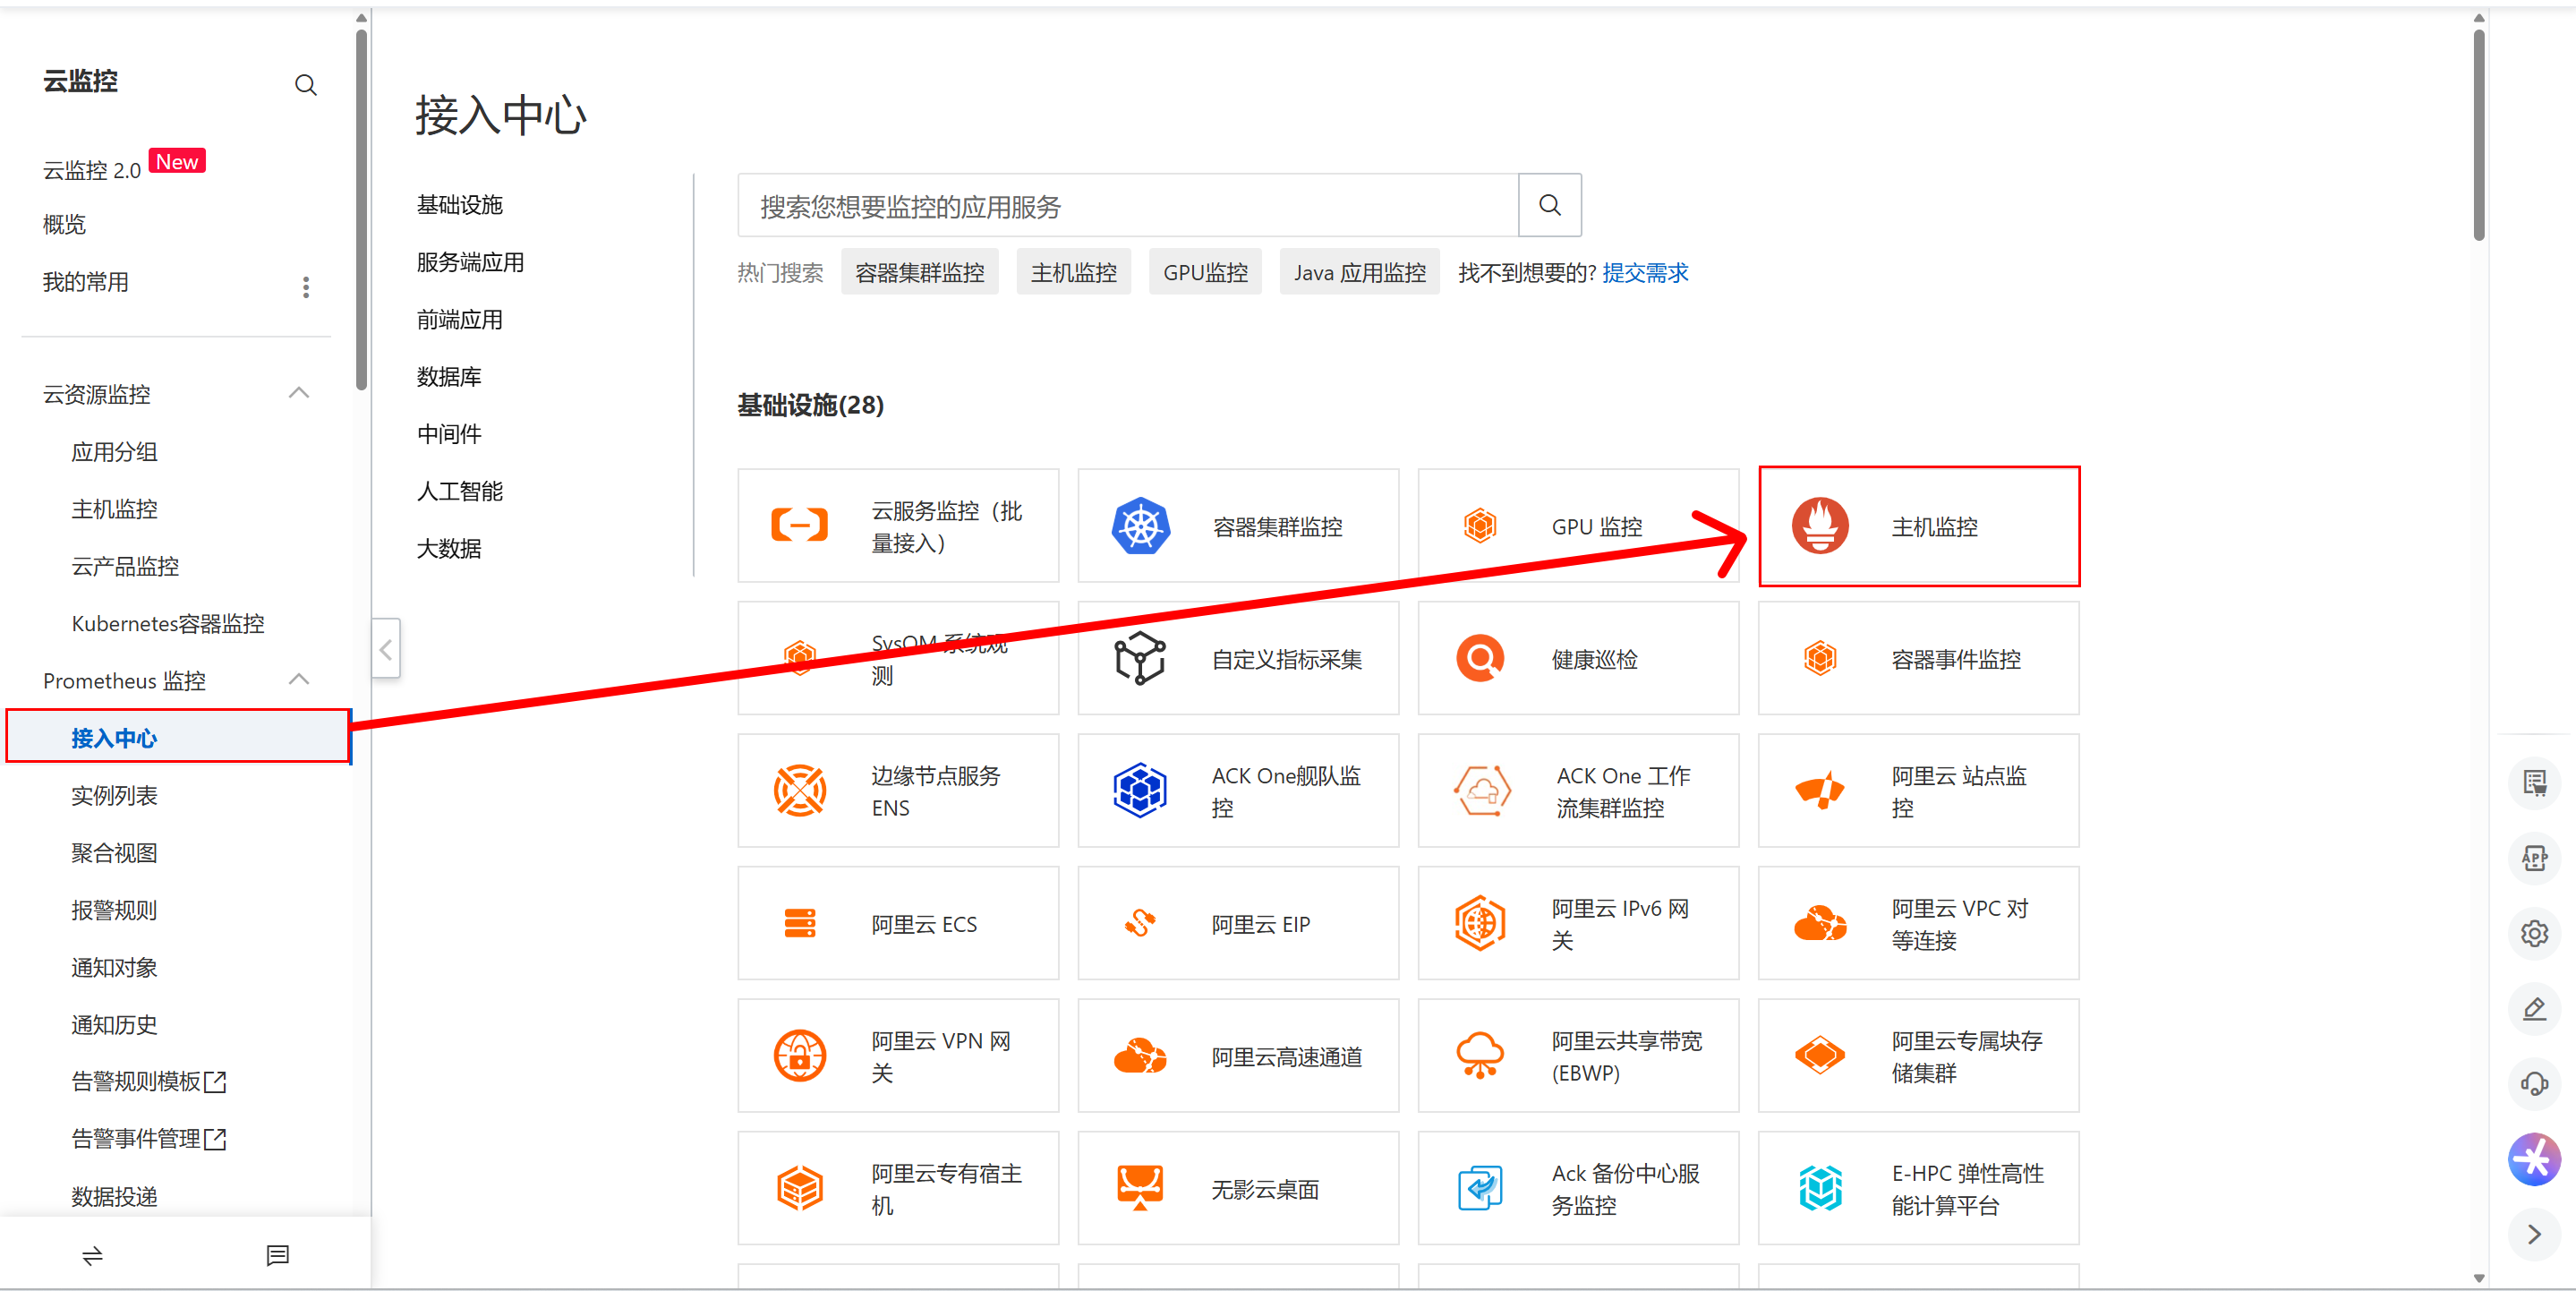Open 聚合视图 in the sidebar
Screen dimensions: 2576x1291
114,852
